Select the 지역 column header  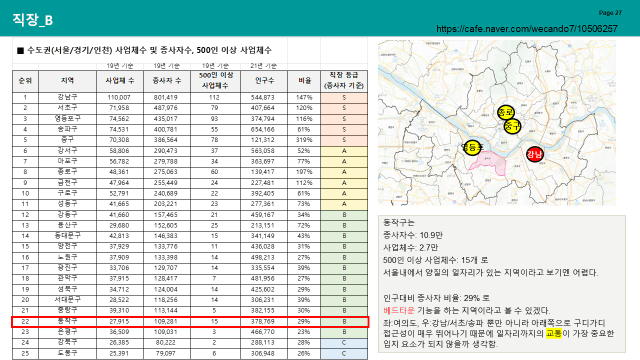coord(67,81)
